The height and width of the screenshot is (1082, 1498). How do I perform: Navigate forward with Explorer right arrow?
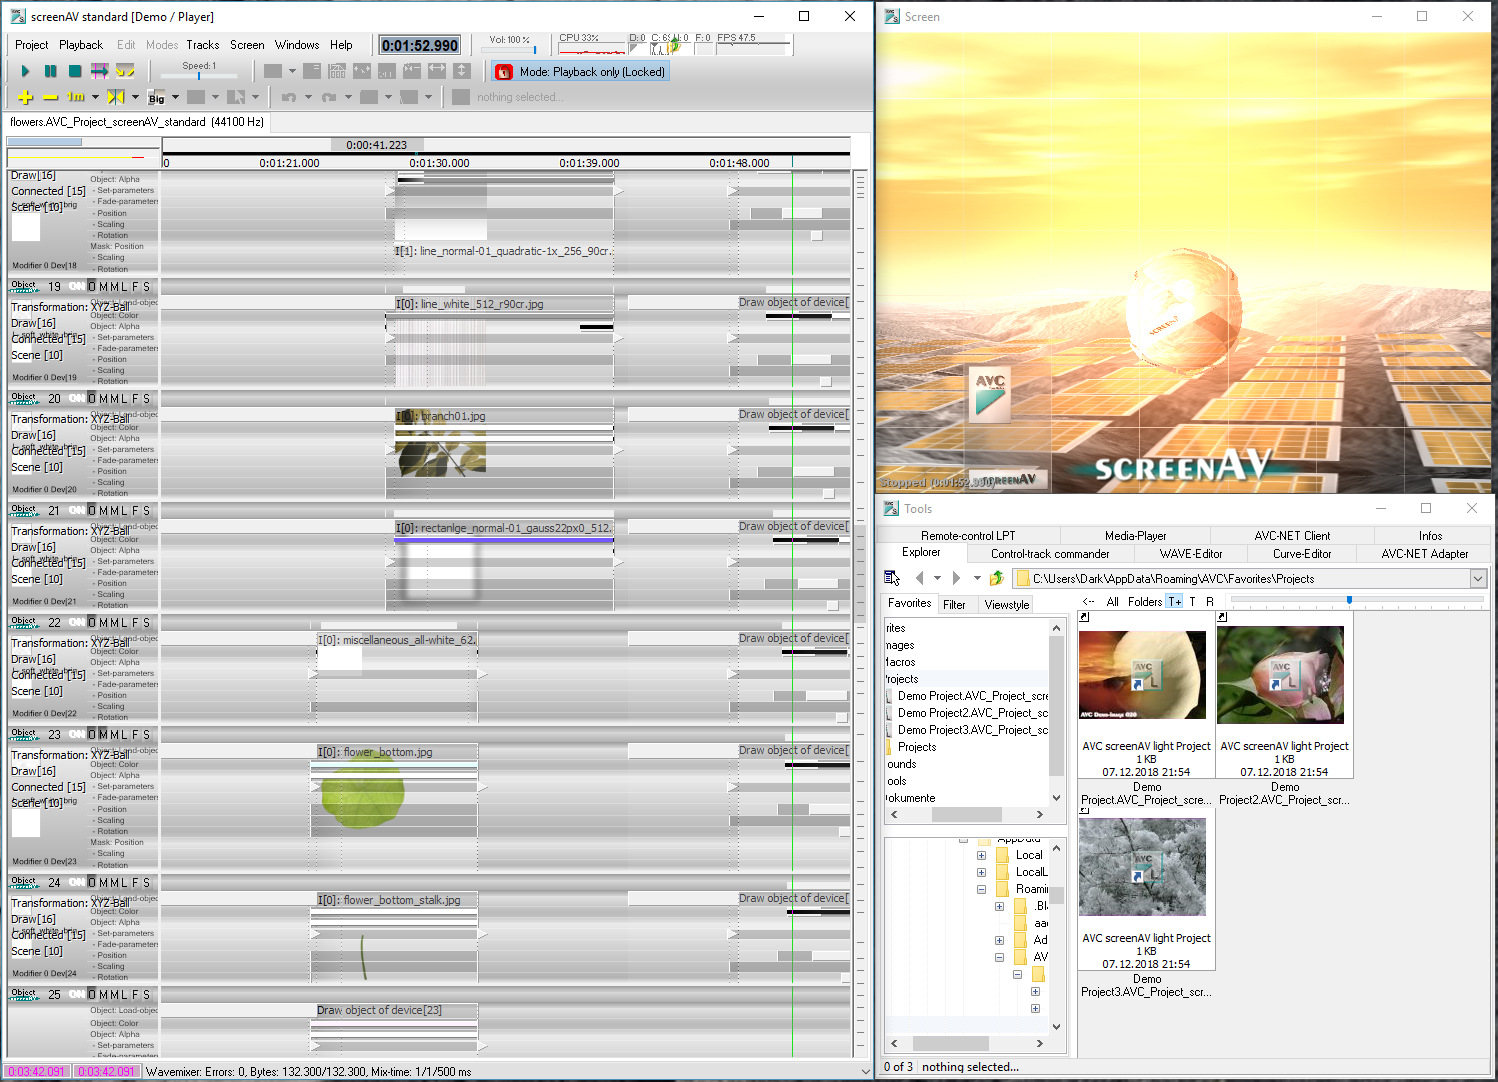click(956, 578)
